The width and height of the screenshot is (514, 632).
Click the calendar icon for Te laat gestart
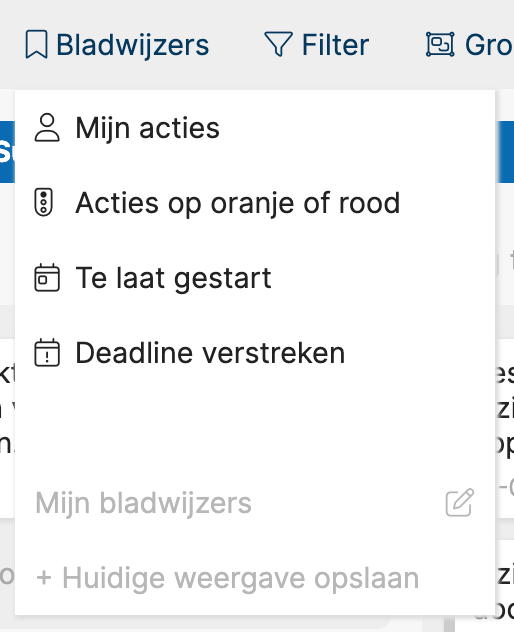click(47, 277)
